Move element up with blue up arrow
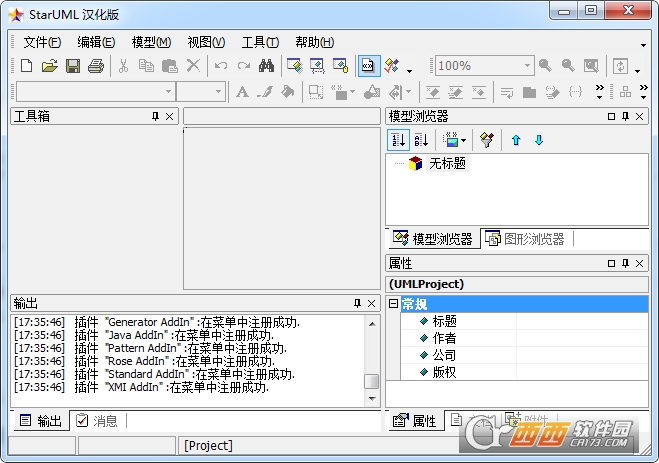 click(516, 140)
